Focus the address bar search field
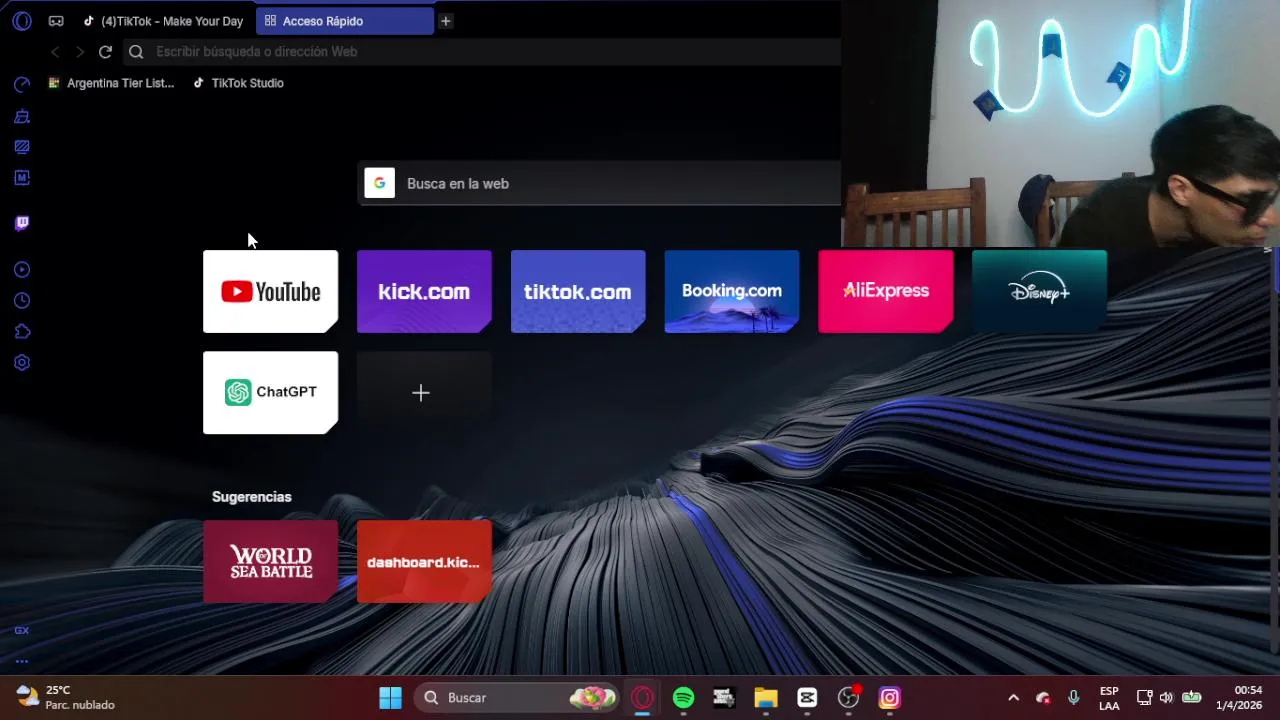The width and height of the screenshot is (1280, 720). point(482,52)
